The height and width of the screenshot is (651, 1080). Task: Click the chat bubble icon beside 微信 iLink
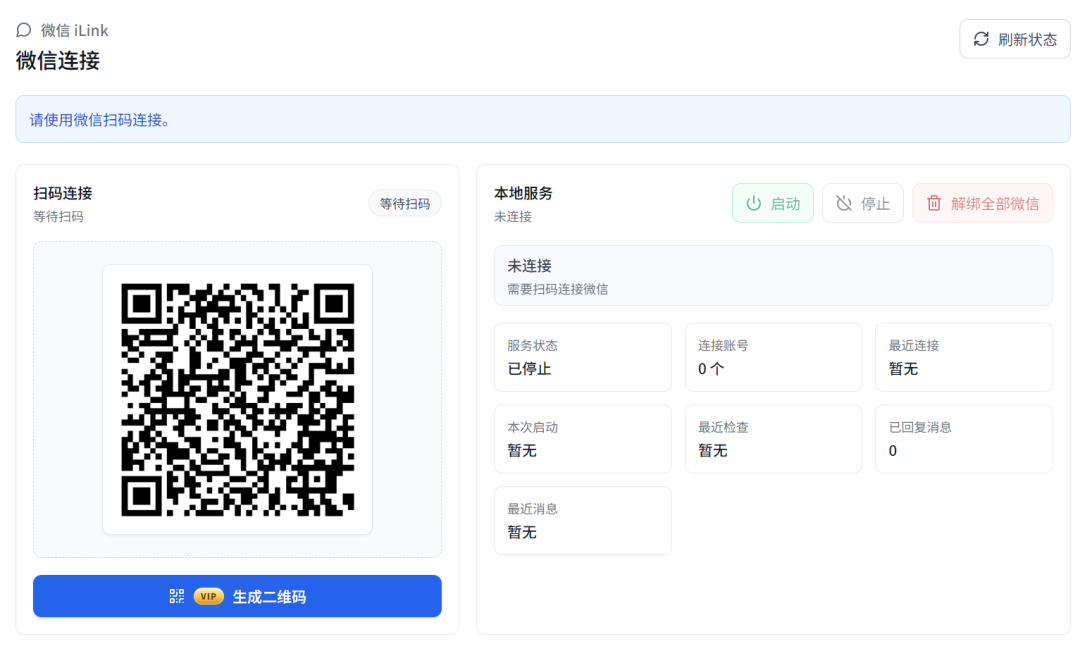(x=23, y=30)
